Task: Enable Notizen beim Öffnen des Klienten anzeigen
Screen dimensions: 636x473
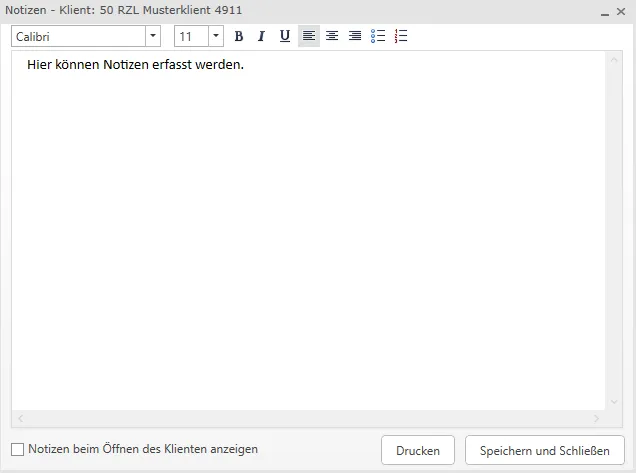Action: click(17, 449)
